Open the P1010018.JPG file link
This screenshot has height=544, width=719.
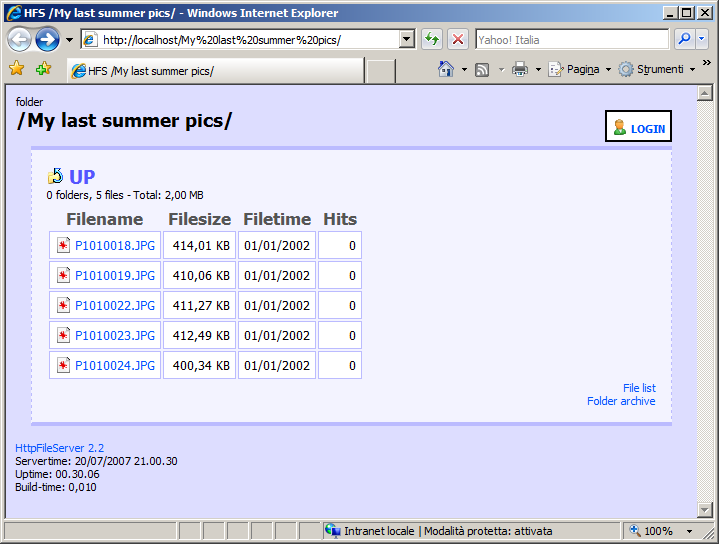coord(115,246)
